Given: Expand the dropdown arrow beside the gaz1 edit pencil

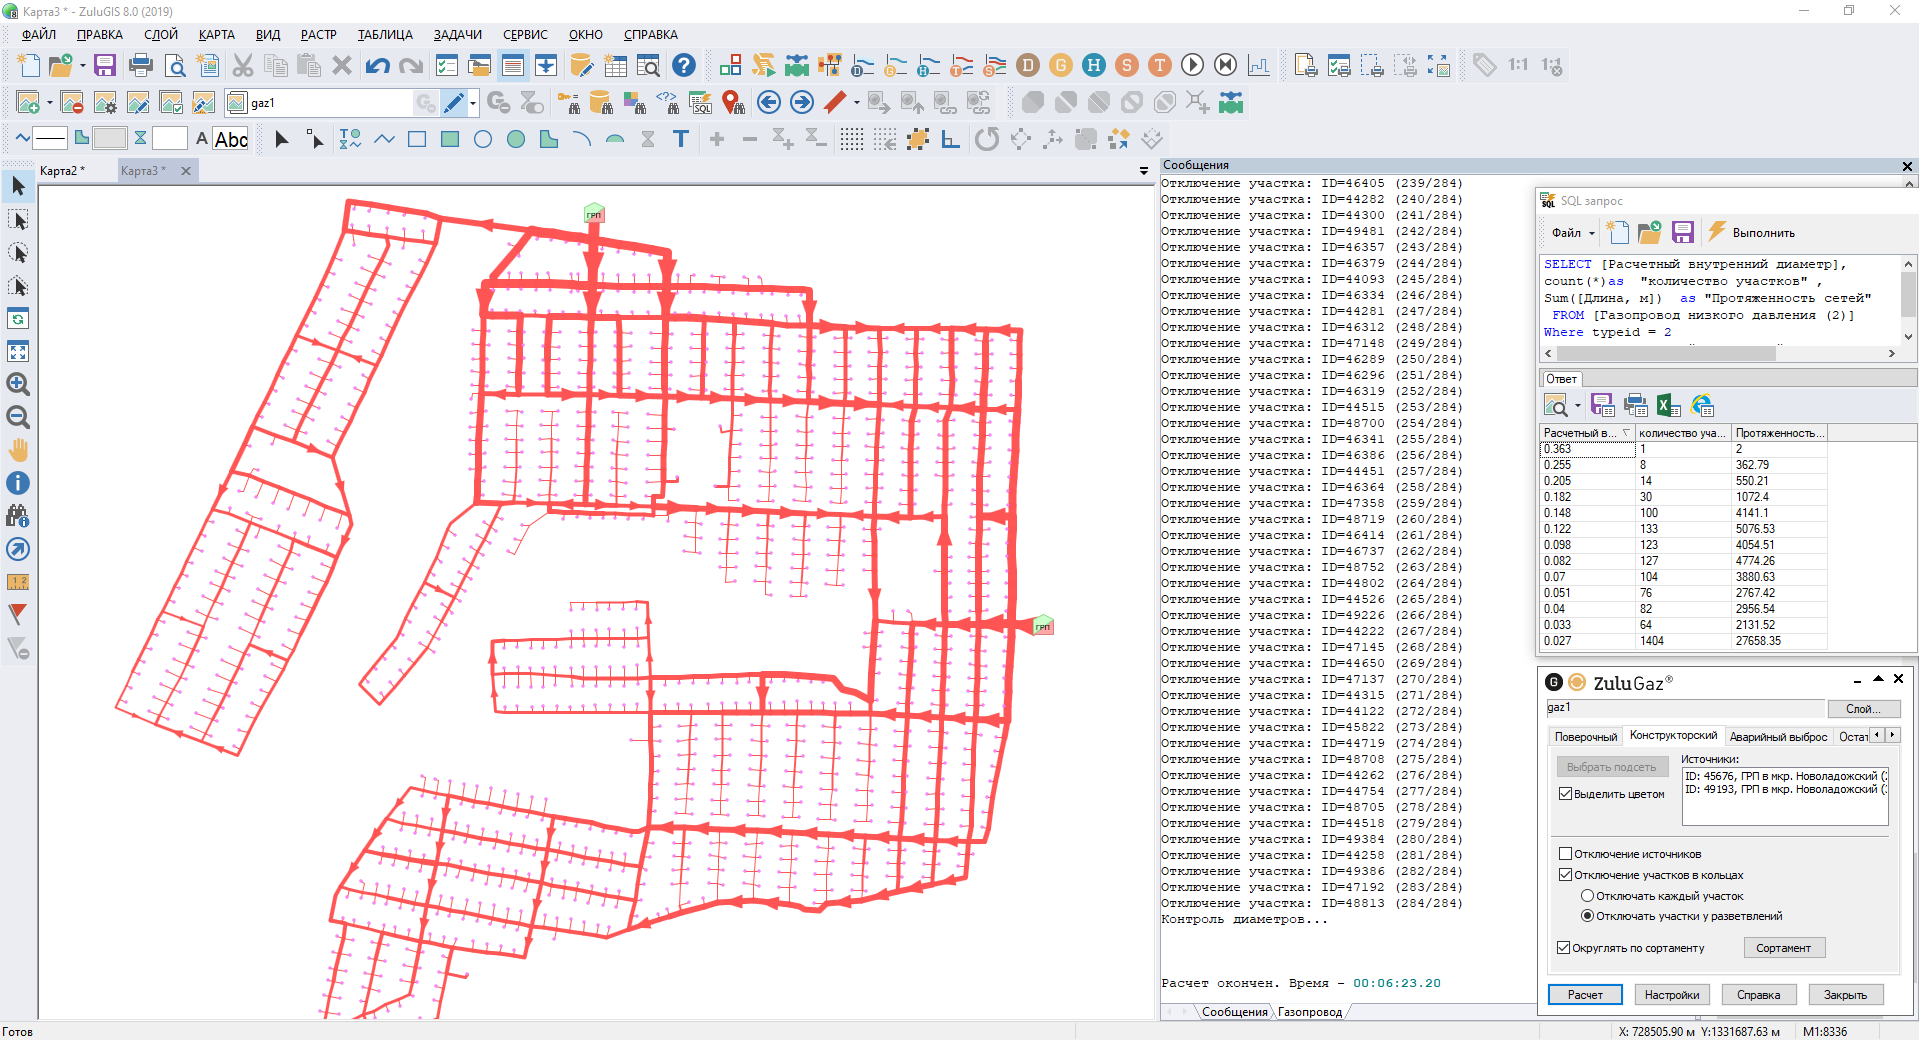Looking at the screenshot, I should point(473,103).
